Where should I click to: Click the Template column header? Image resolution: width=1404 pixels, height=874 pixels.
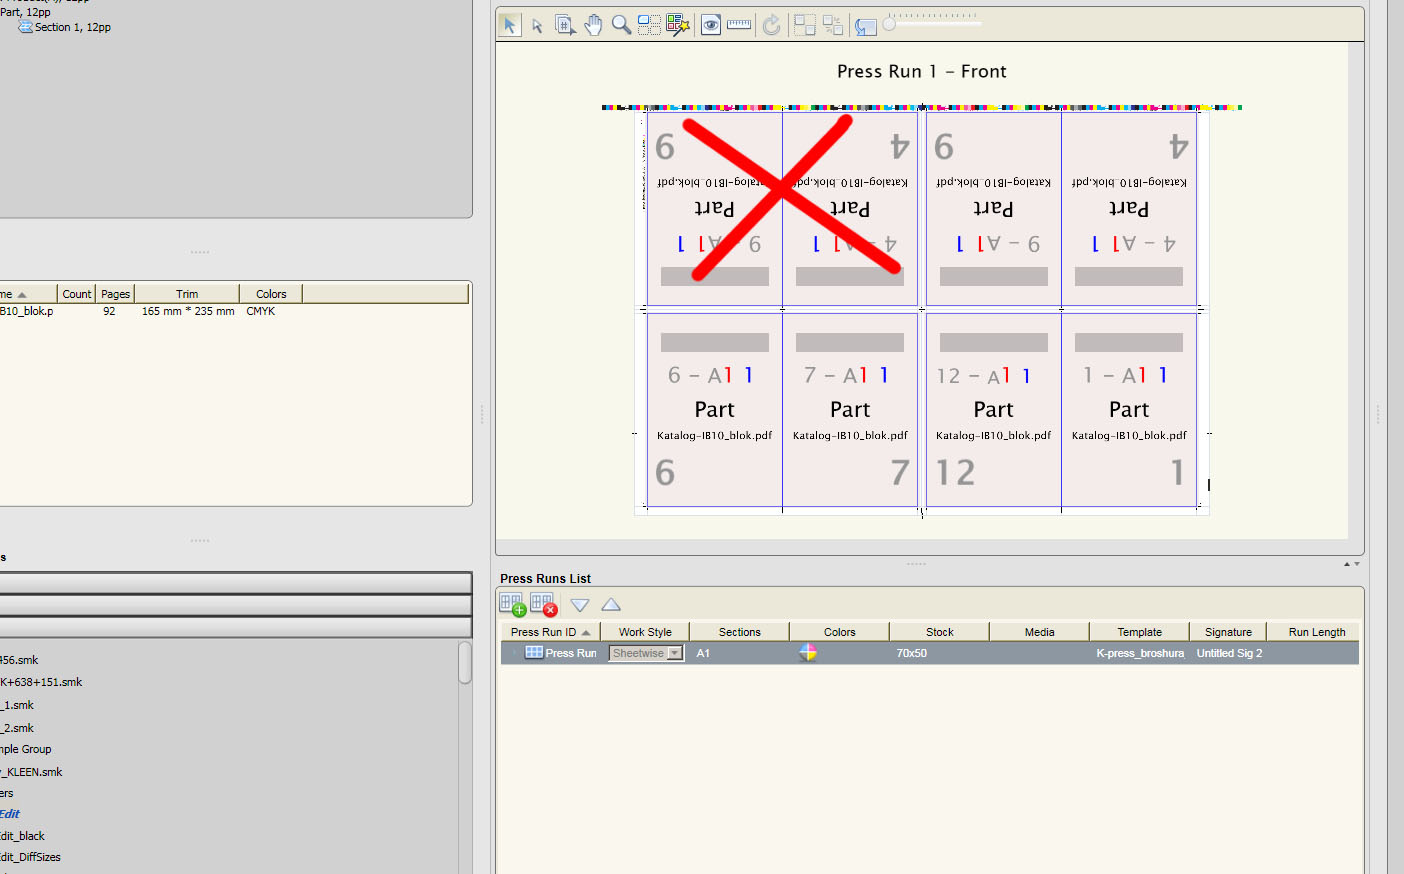pos(1140,632)
